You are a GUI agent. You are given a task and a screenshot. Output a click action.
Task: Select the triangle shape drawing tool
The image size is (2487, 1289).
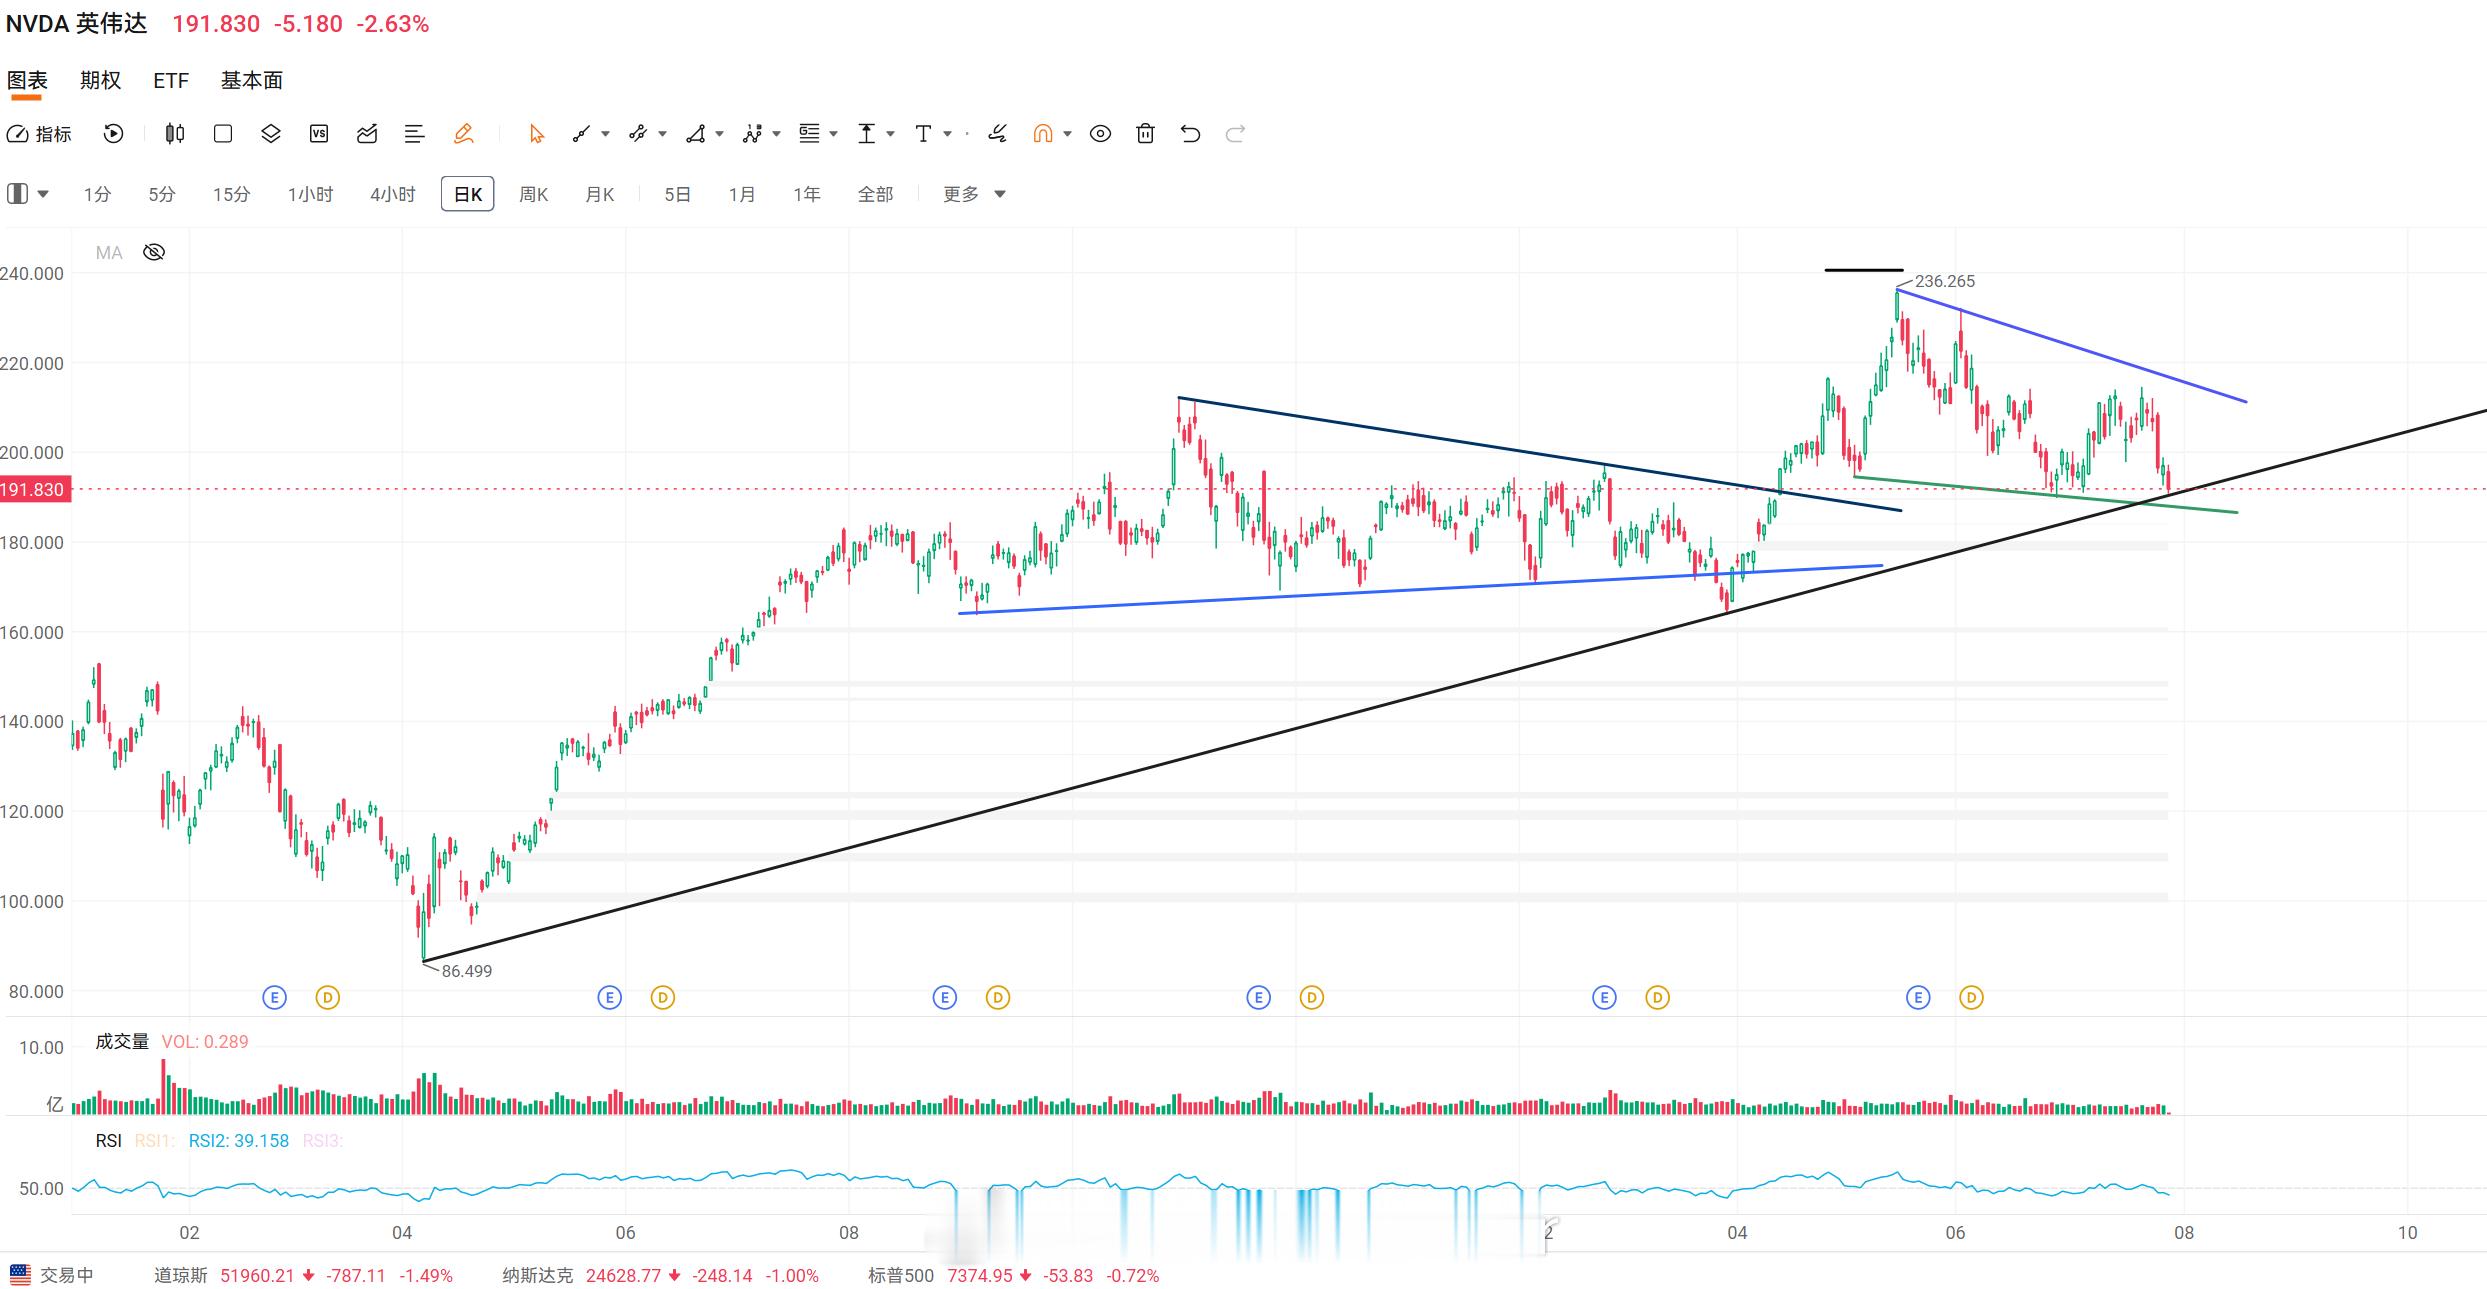(x=695, y=134)
